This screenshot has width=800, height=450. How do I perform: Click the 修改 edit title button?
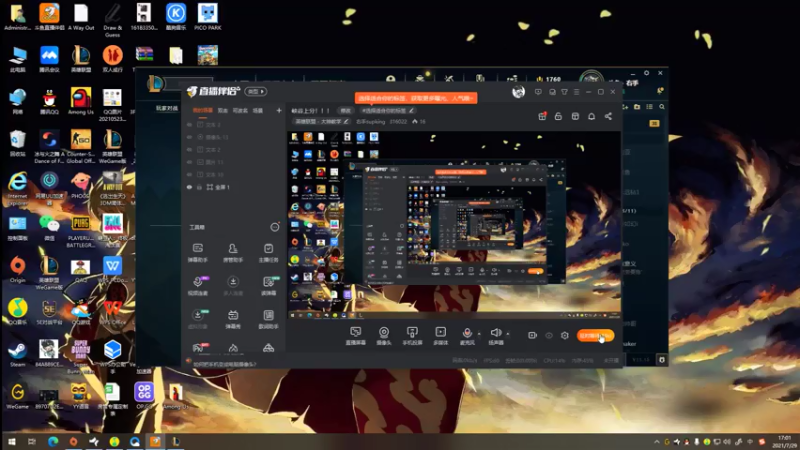[x=345, y=110]
